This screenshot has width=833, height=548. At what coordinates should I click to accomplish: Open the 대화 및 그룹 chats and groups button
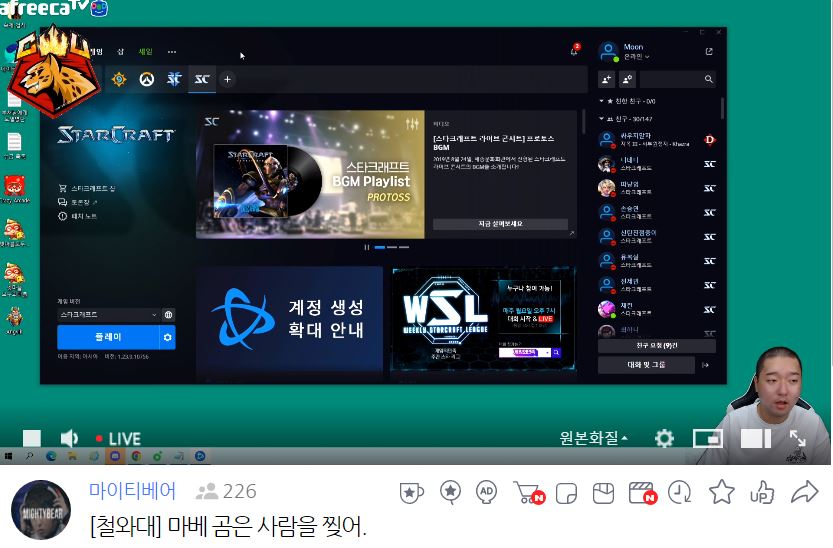pyautogui.click(x=646, y=365)
